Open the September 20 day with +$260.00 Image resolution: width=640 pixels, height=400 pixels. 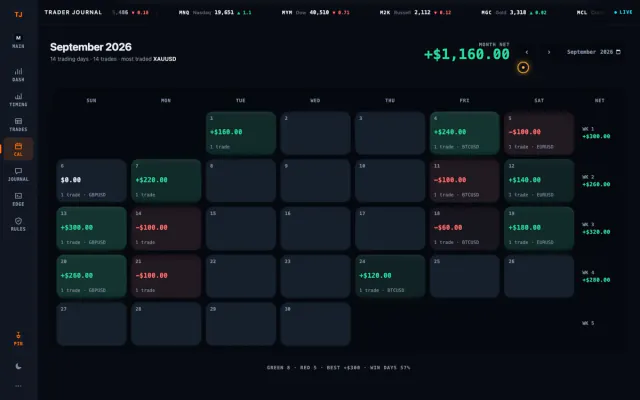(x=91, y=276)
